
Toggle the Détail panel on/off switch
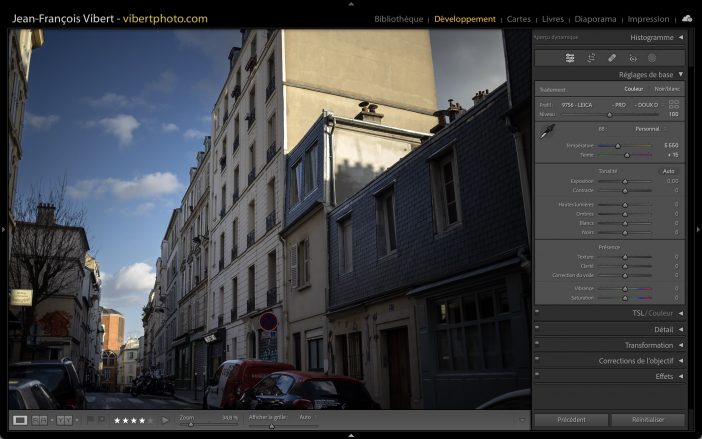click(538, 329)
